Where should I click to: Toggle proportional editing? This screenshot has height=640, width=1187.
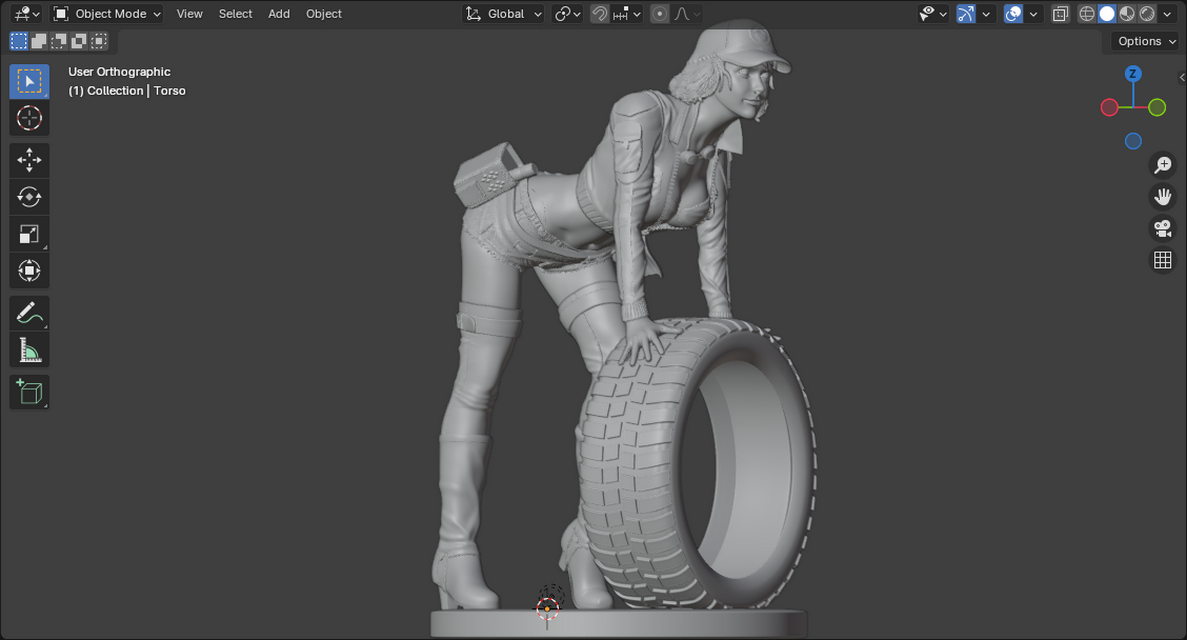tap(659, 14)
